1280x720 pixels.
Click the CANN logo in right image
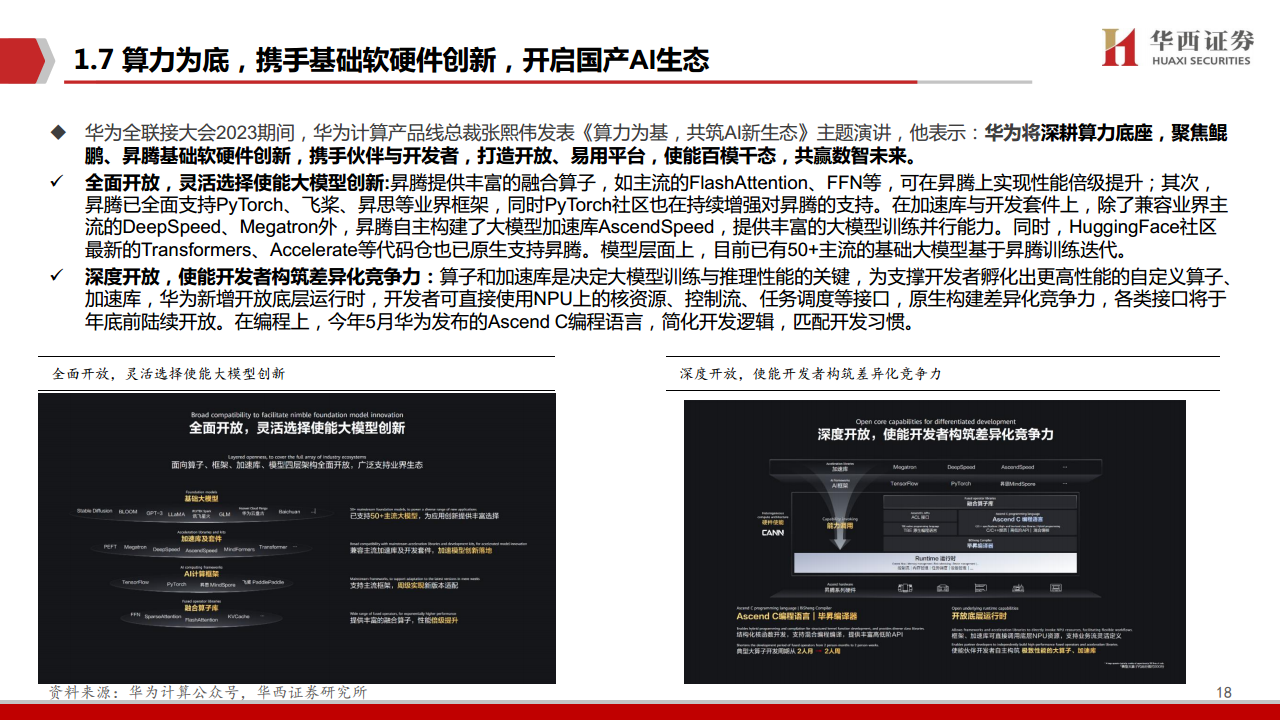click(773, 533)
